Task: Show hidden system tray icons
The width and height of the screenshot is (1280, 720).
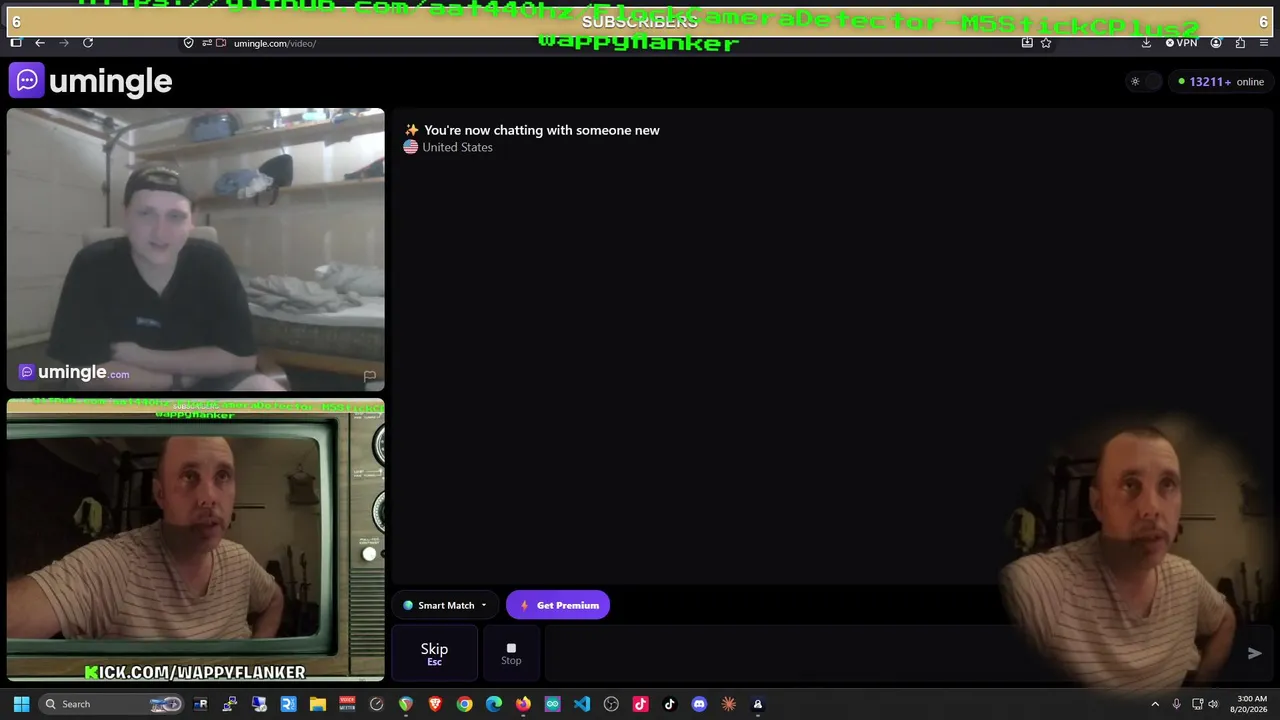Action: pos(1155,704)
